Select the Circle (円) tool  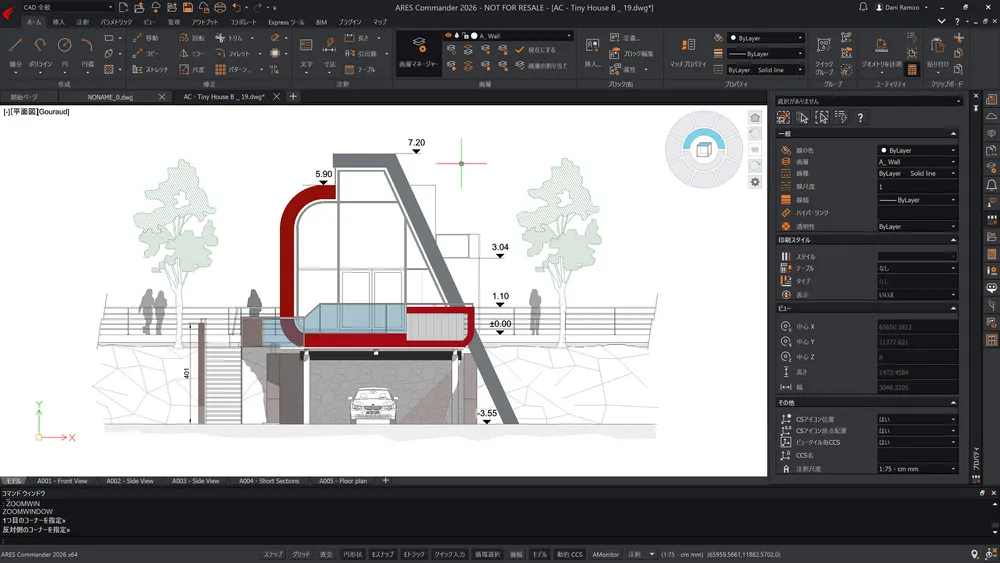click(x=64, y=46)
